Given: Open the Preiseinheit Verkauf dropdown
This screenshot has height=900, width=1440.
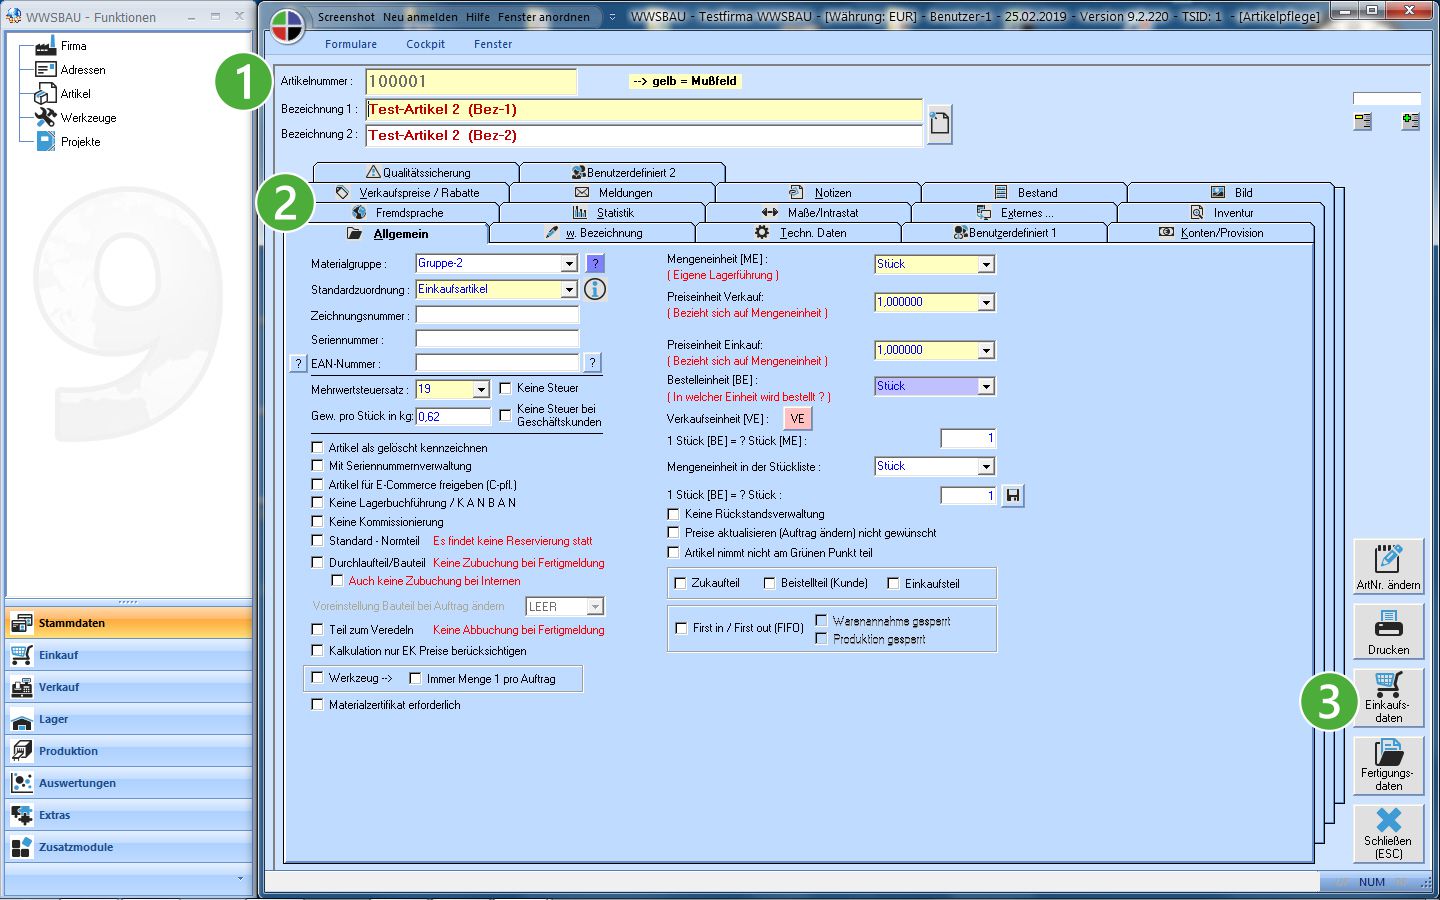Looking at the screenshot, I should (986, 303).
